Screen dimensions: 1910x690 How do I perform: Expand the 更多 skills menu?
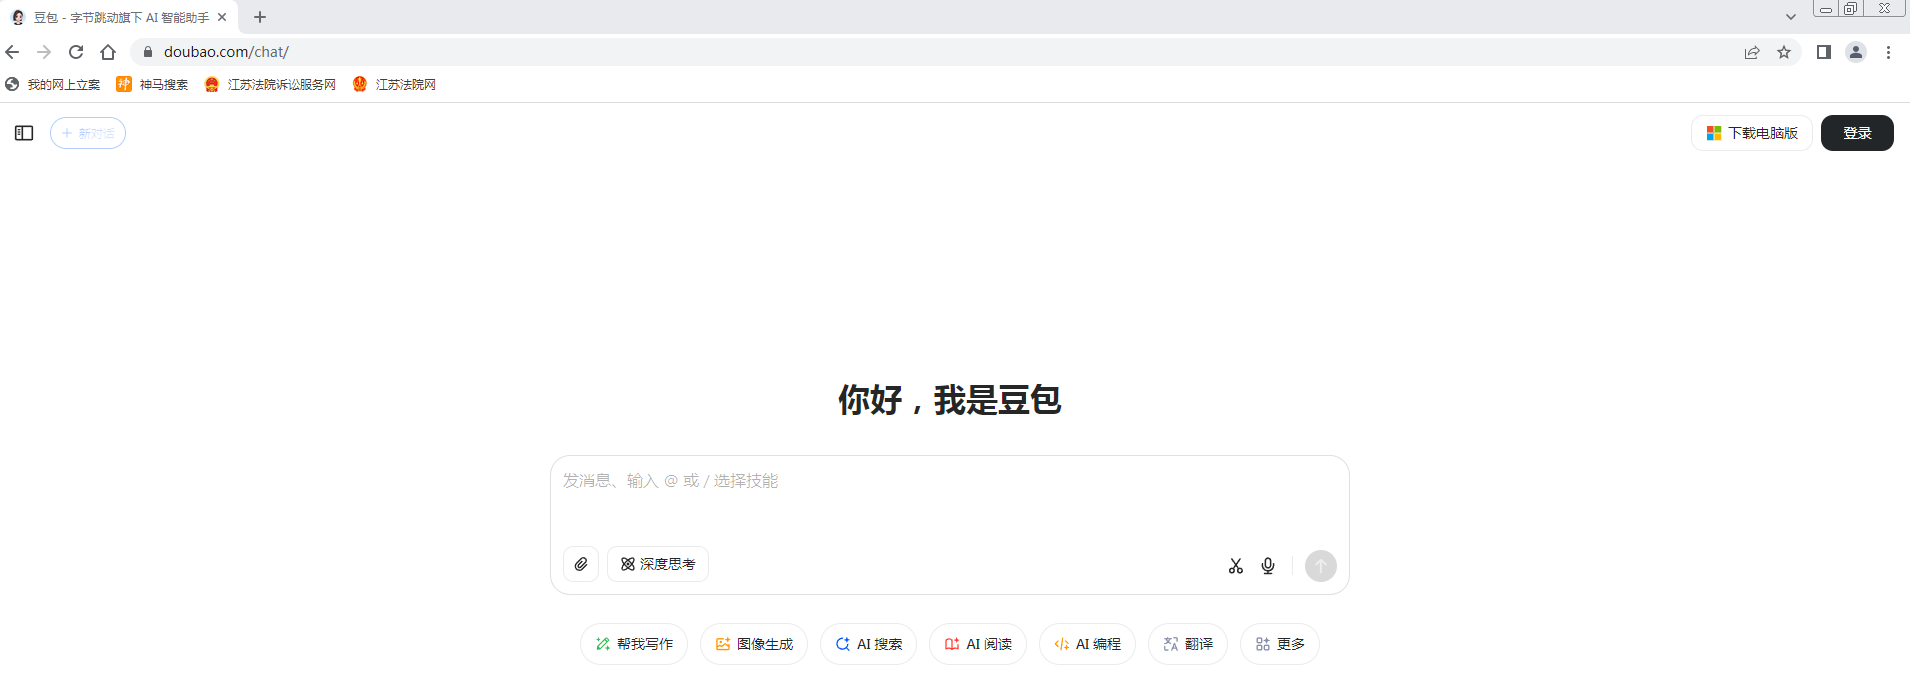point(1280,644)
